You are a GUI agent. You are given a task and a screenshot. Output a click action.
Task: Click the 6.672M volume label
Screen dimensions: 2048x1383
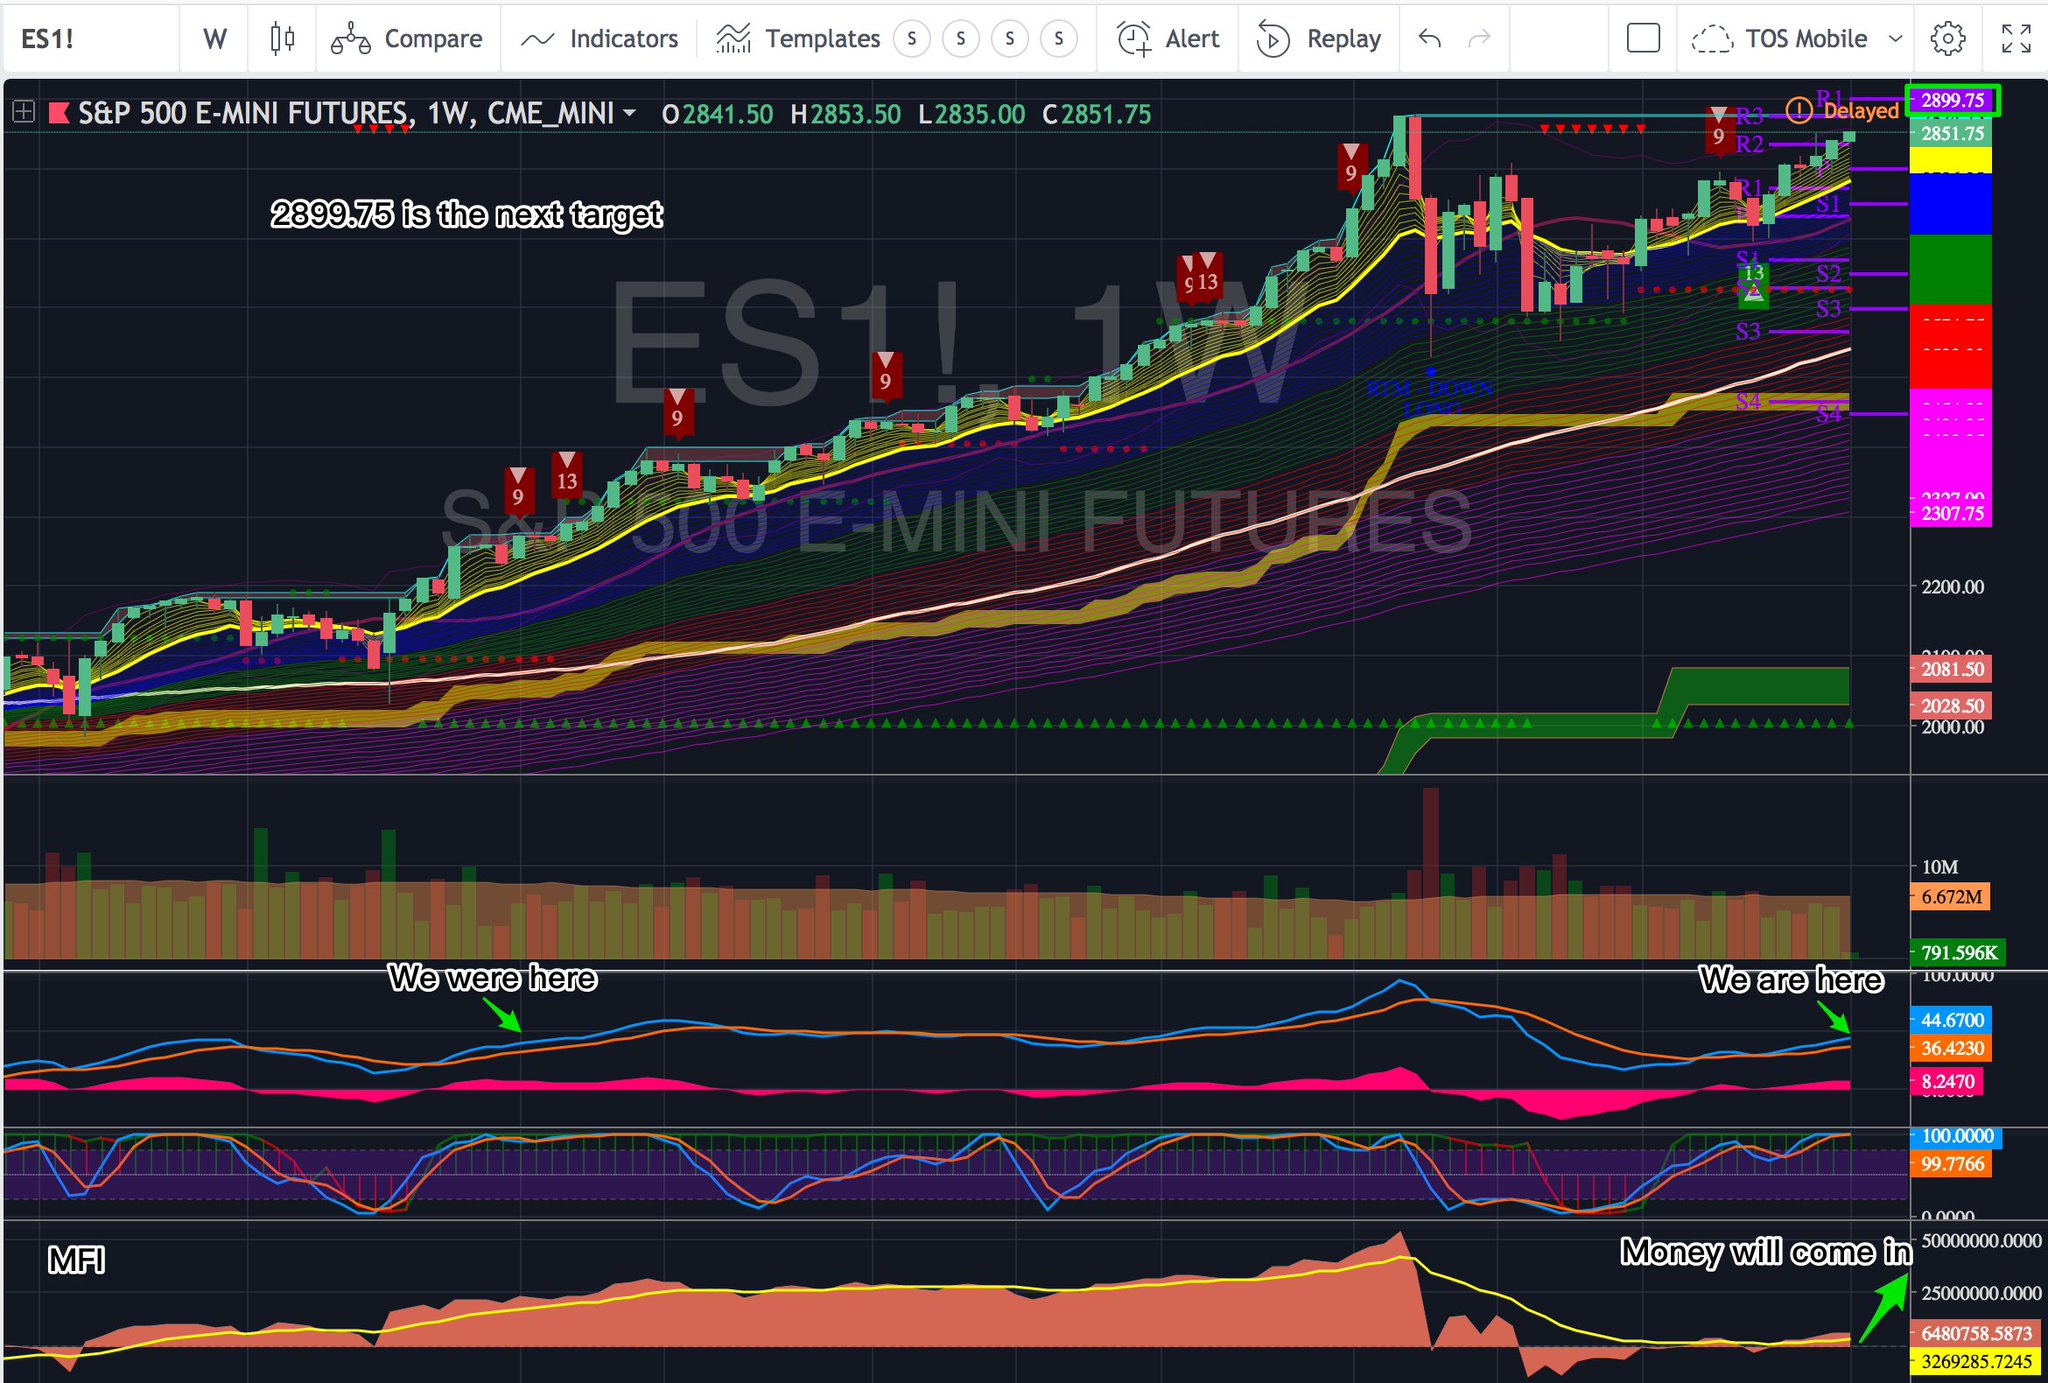point(1951,896)
